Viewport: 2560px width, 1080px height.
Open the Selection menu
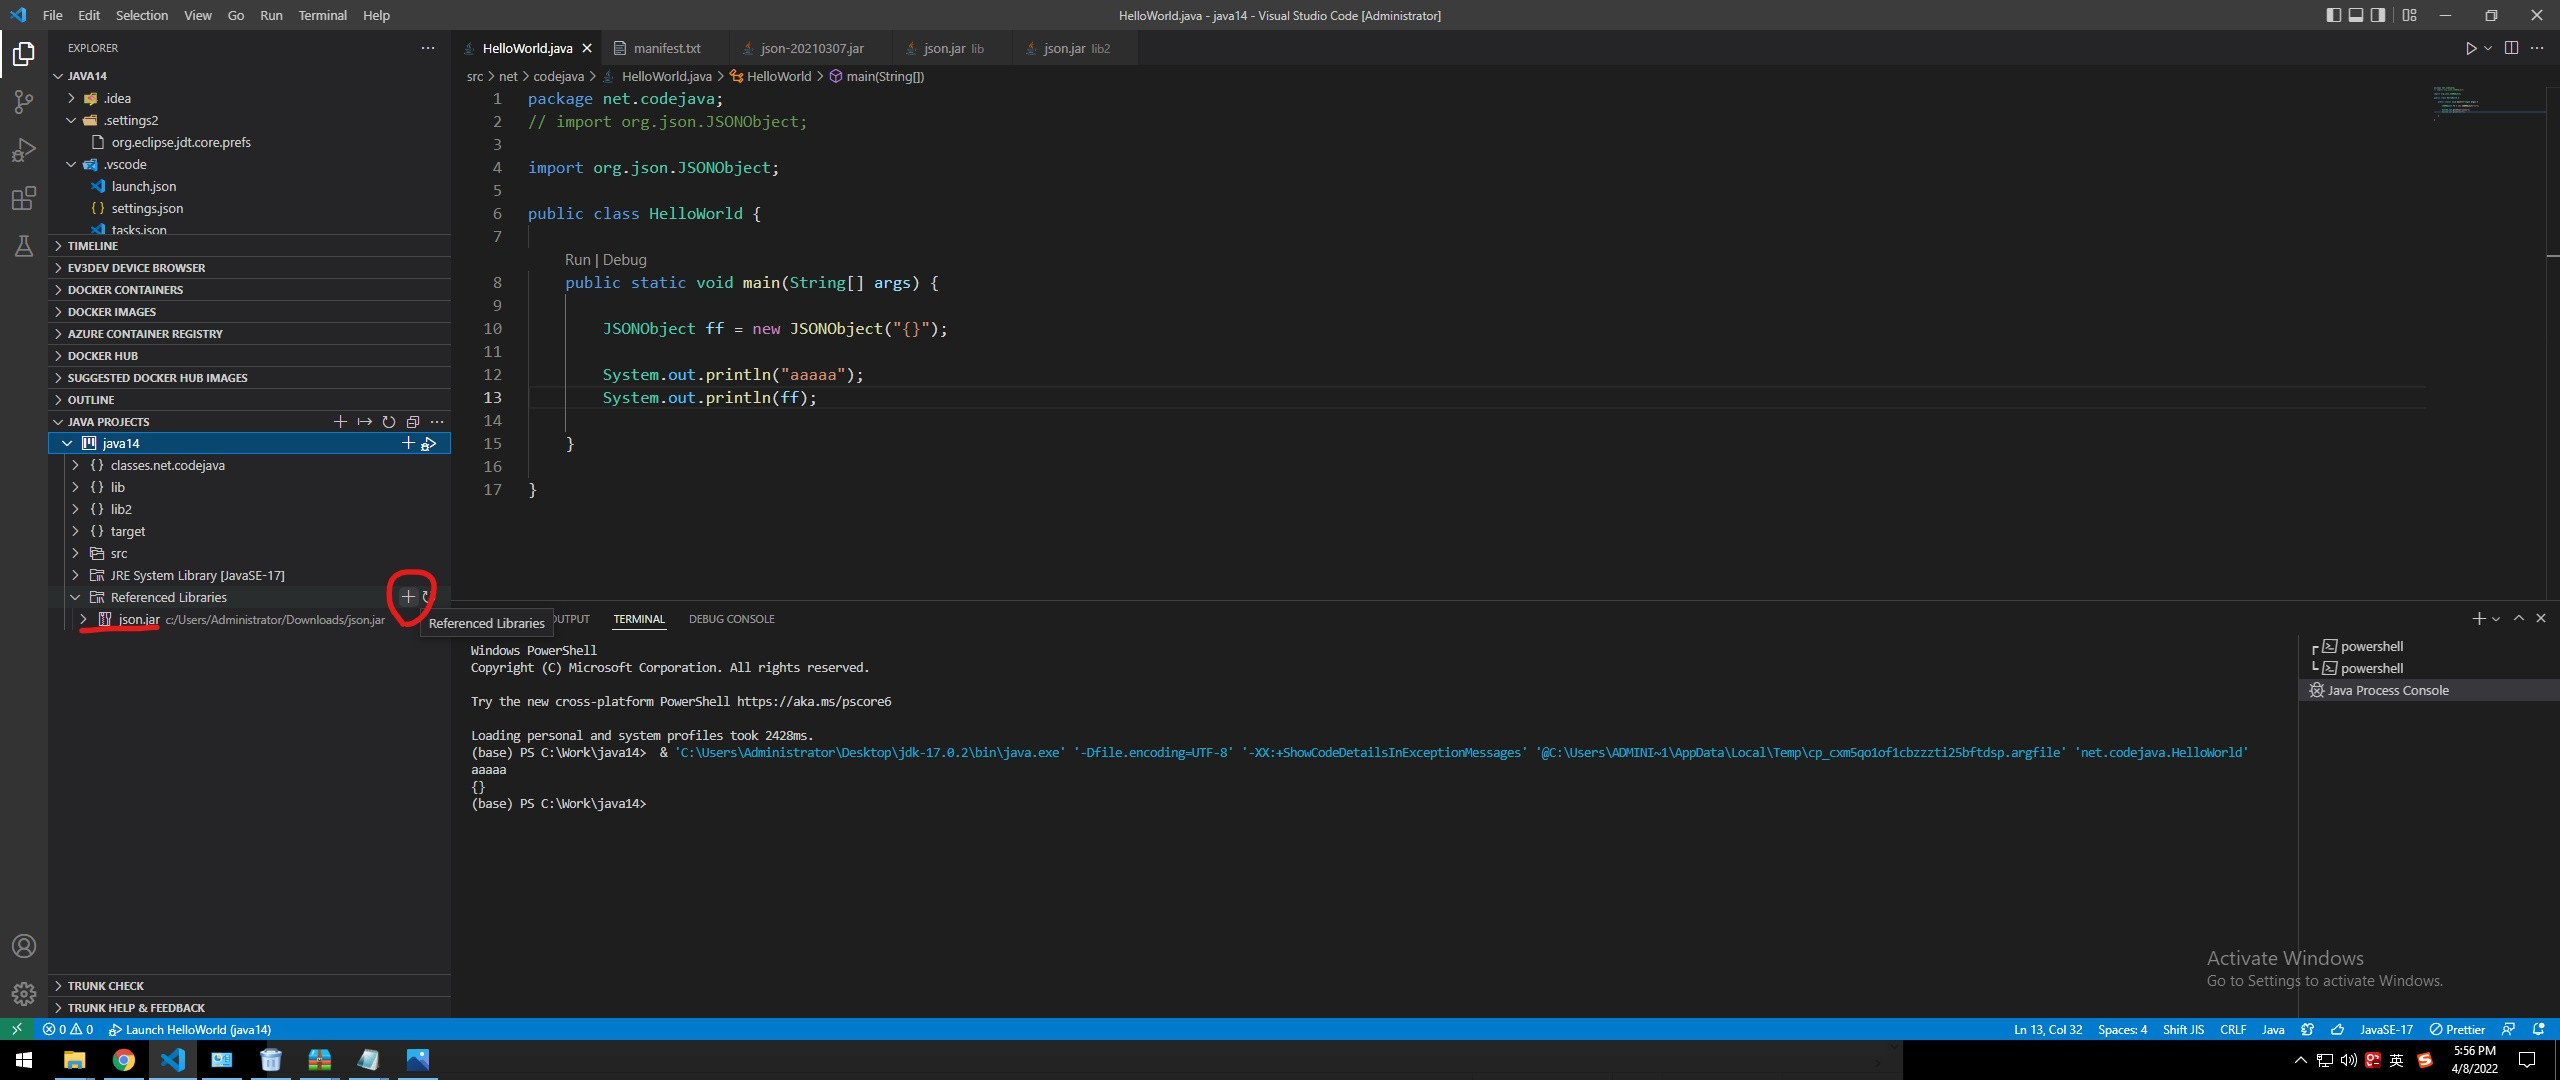click(x=142, y=15)
